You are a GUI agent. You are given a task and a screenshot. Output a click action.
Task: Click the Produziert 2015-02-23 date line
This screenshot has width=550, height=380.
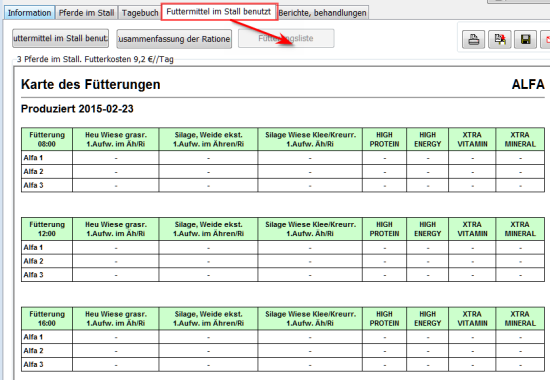(77, 109)
